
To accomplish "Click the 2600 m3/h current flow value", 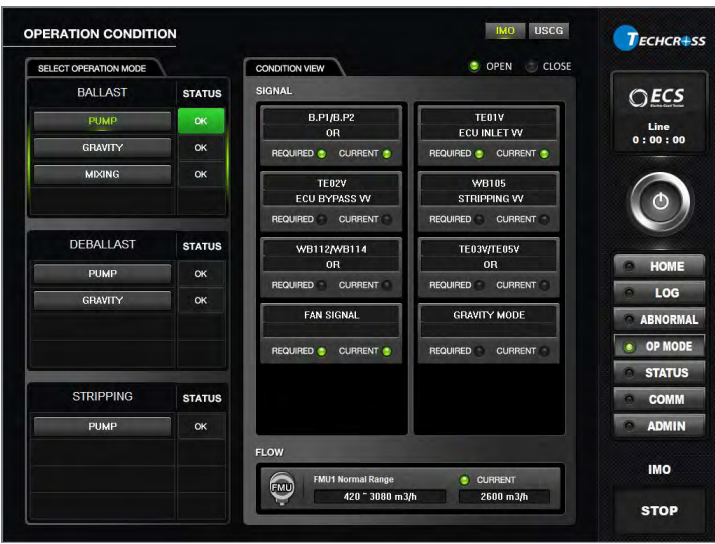I will coord(504,497).
